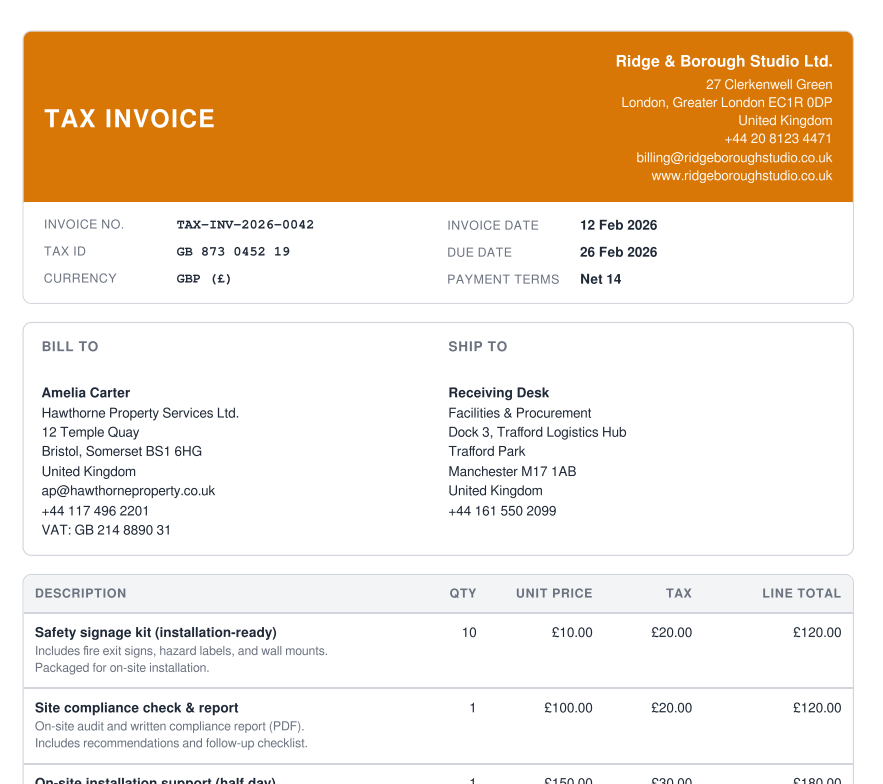Click the invoice date 12 Feb 2026
The height and width of the screenshot is (784, 883).
click(x=618, y=226)
